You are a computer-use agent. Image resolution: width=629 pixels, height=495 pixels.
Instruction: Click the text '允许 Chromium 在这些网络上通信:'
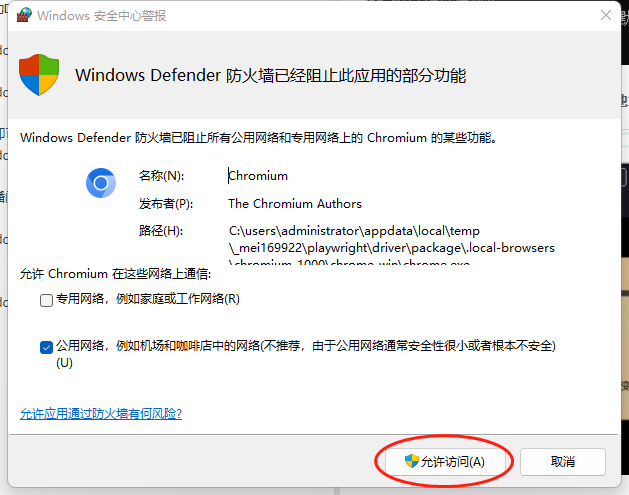click(116, 274)
